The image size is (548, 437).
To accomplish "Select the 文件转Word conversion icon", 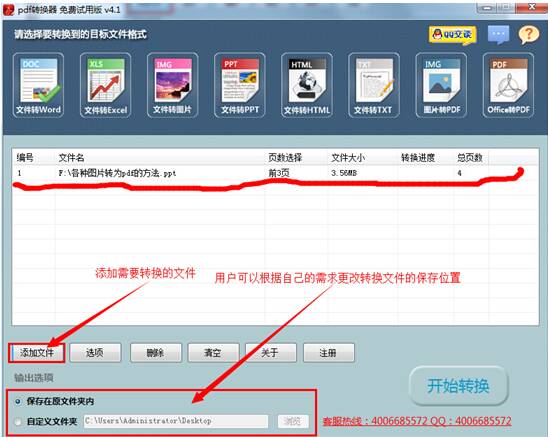I will coord(38,85).
